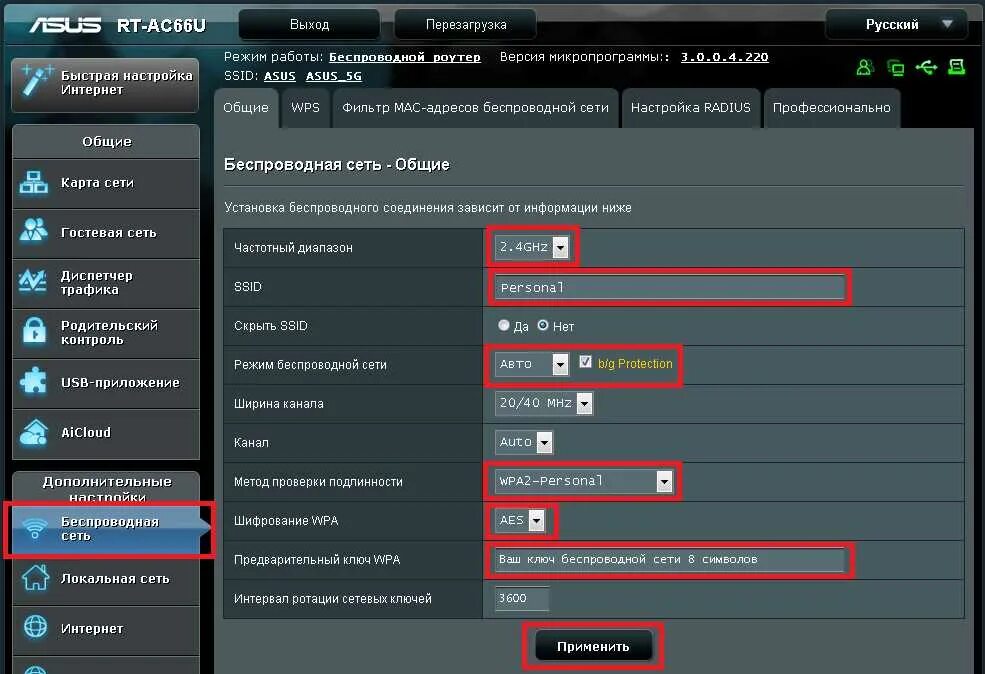This screenshot has height=674, width=985.
Task: Click the 'Беспроводной роутер' mode link
Action: [405, 57]
